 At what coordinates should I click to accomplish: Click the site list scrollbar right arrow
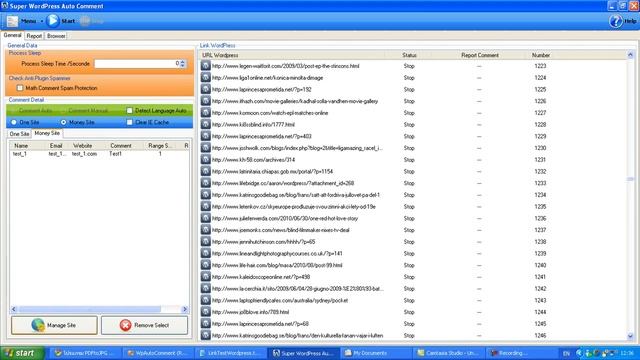[184, 309]
